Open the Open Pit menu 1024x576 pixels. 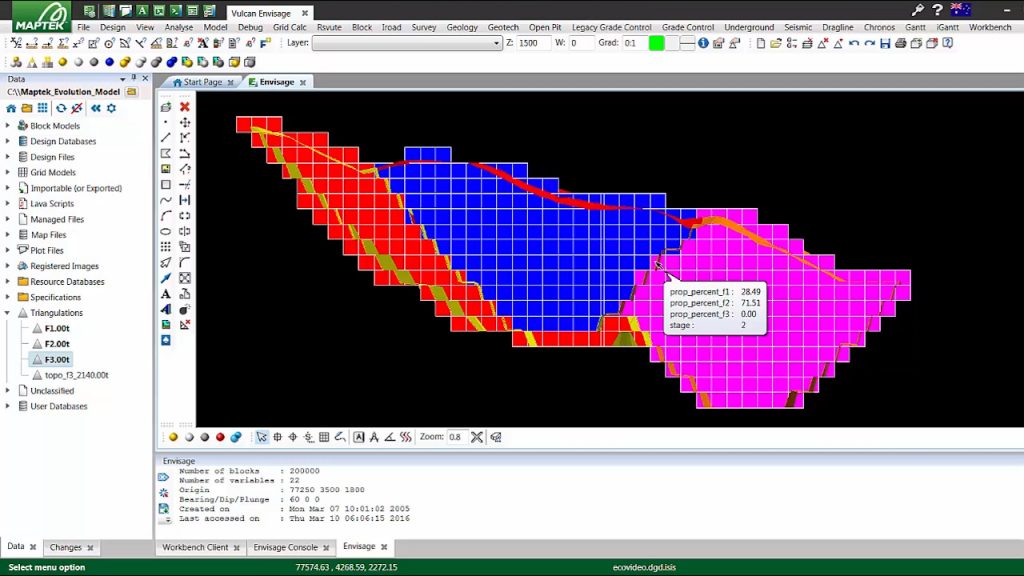545,27
